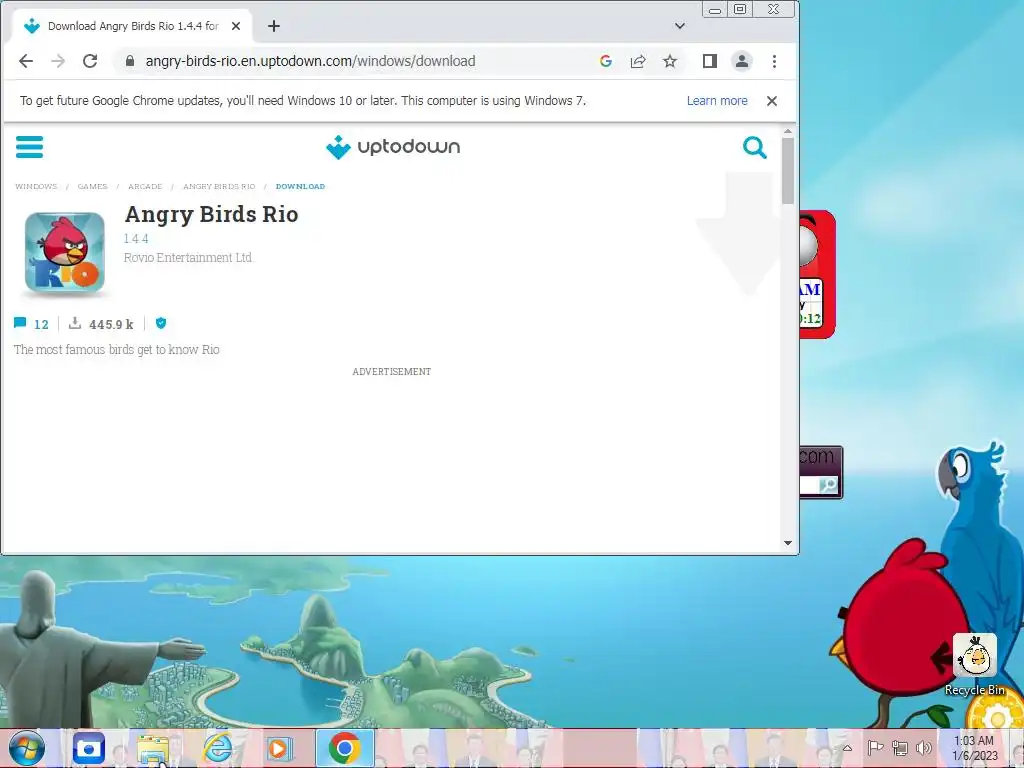The width and height of the screenshot is (1024, 768).
Task: Click the Angry Birds Rio title
Action: (211, 214)
